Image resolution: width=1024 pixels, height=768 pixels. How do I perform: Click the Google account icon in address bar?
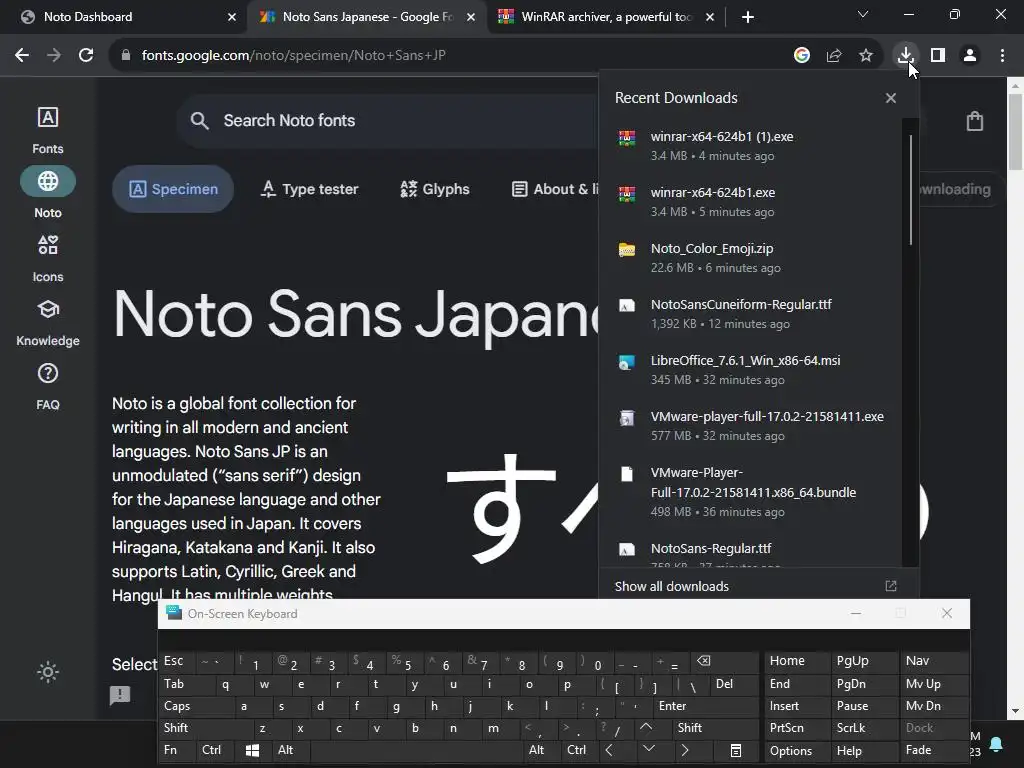tap(801, 56)
